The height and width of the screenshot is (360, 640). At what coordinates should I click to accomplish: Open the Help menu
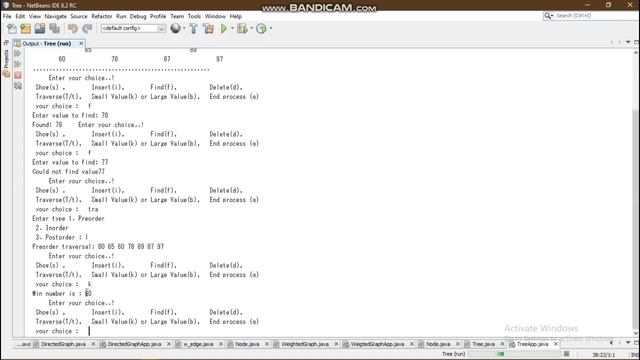point(236,16)
